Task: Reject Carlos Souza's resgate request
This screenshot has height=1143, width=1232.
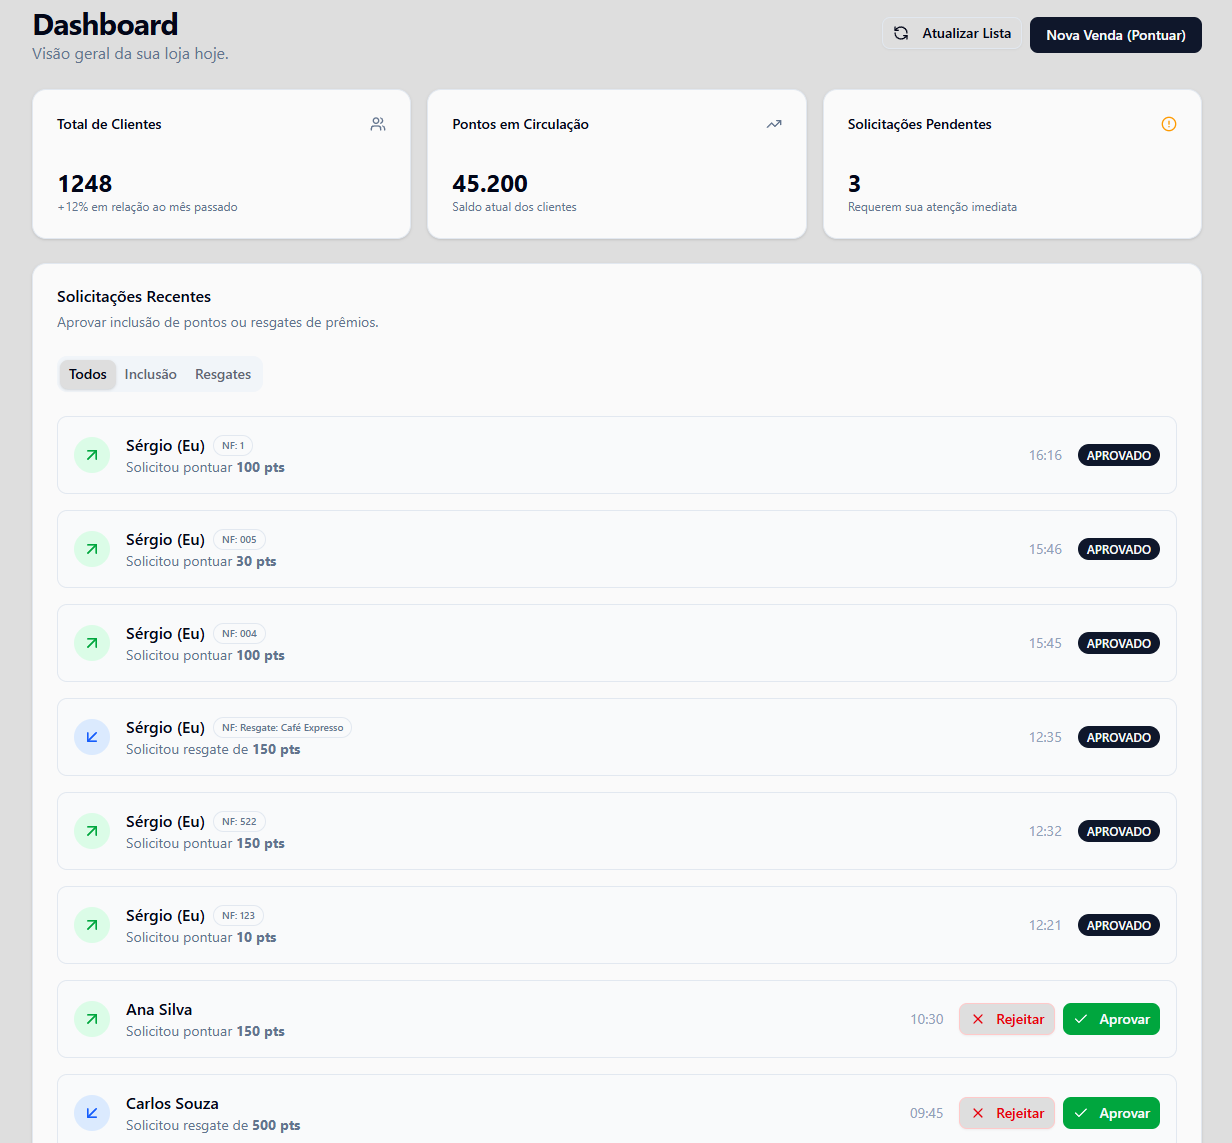Action: pyautogui.click(x=1007, y=1113)
